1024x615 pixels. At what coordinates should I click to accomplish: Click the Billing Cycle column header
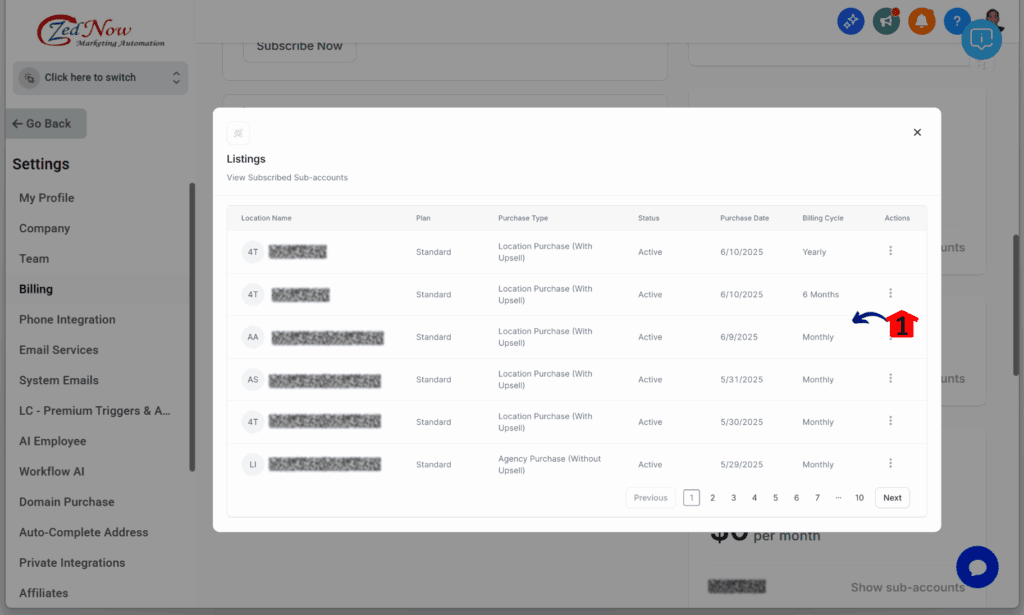coord(823,218)
